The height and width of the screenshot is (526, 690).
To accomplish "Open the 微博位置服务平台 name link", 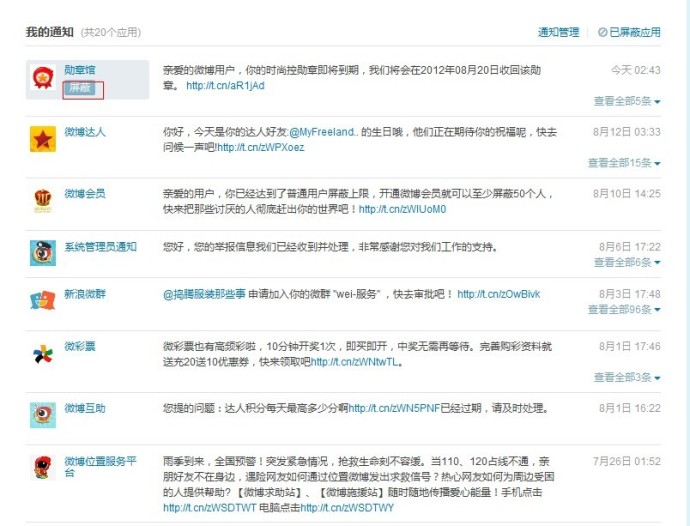I will (101, 467).
